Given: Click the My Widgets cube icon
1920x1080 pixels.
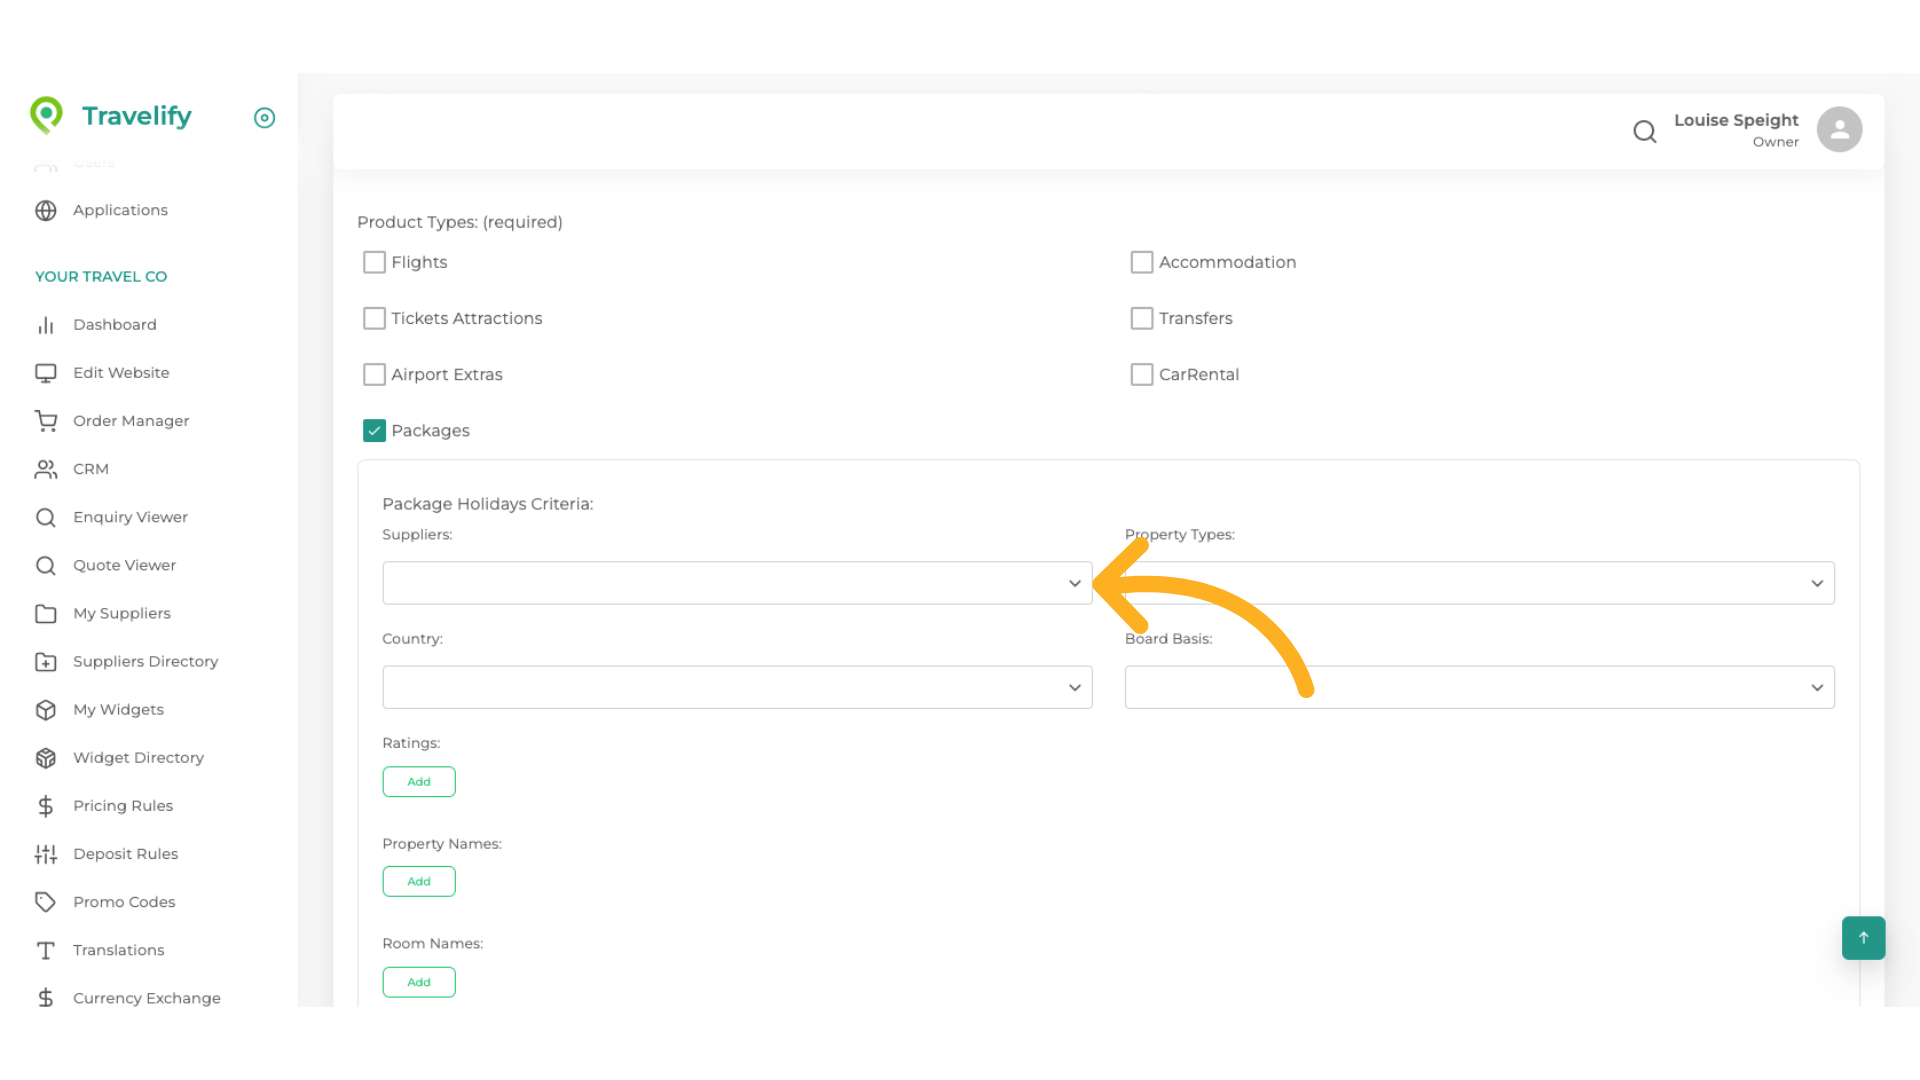Looking at the screenshot, I should [x=46, y=710].
